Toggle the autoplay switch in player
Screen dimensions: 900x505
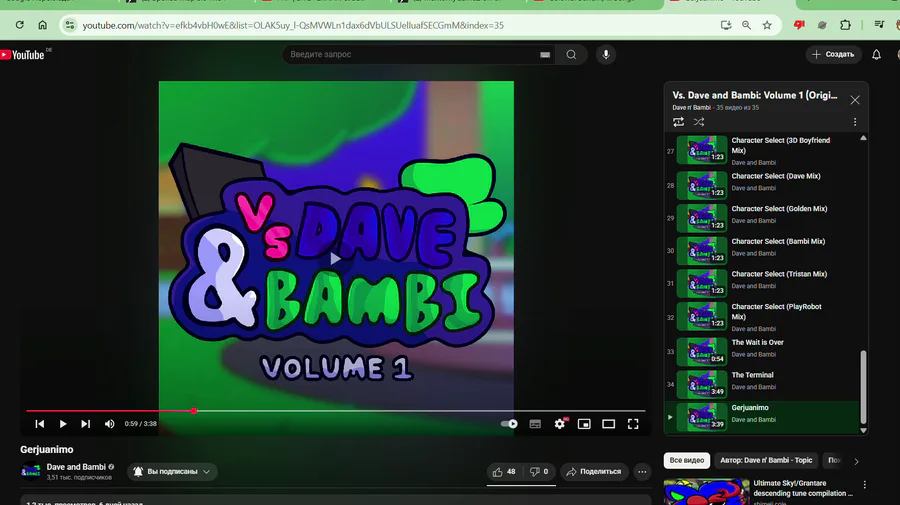(x=509, y=424)
